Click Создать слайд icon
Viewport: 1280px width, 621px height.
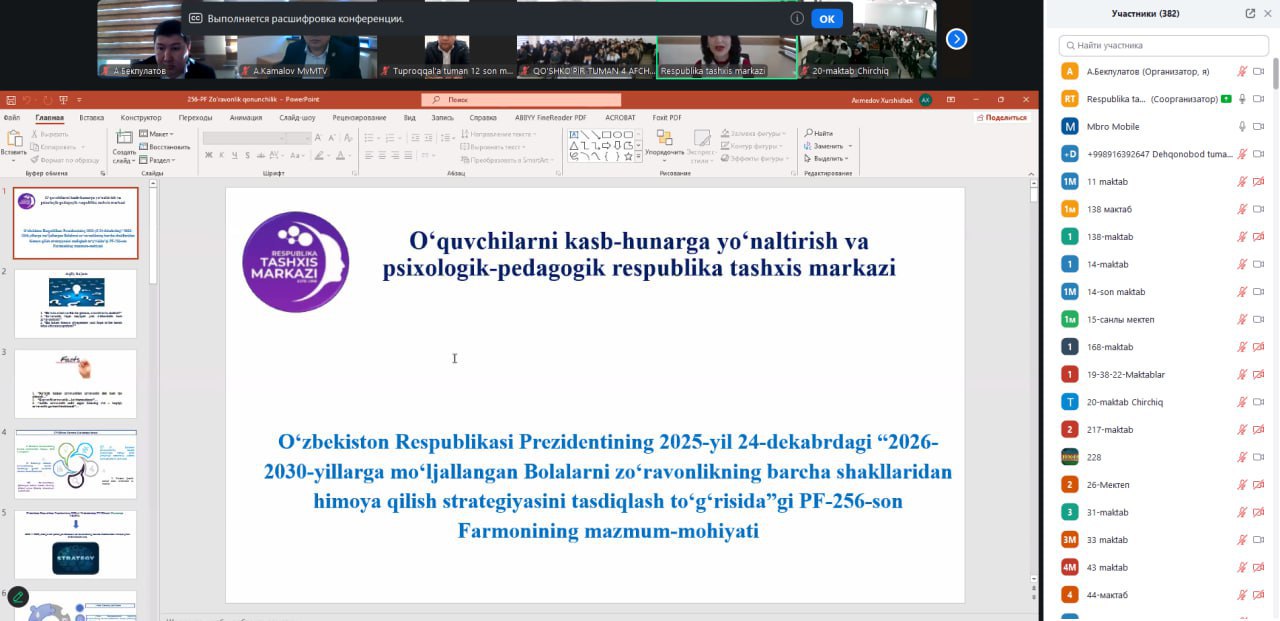pyautogui.click(x=124, y=142)
